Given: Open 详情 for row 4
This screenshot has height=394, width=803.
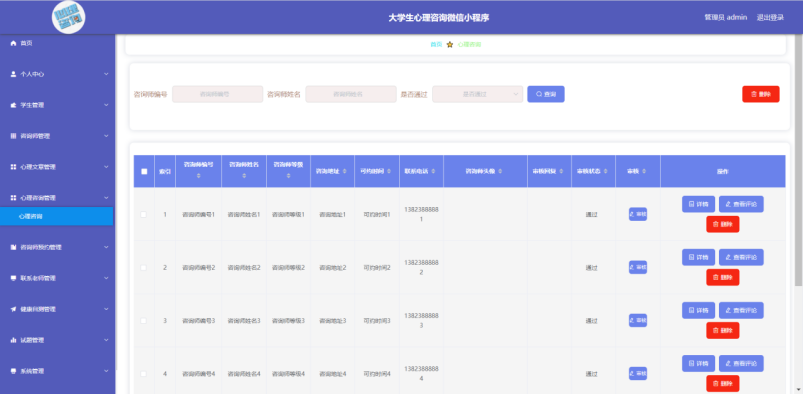Looking at the screenshot, I should 698,364.
